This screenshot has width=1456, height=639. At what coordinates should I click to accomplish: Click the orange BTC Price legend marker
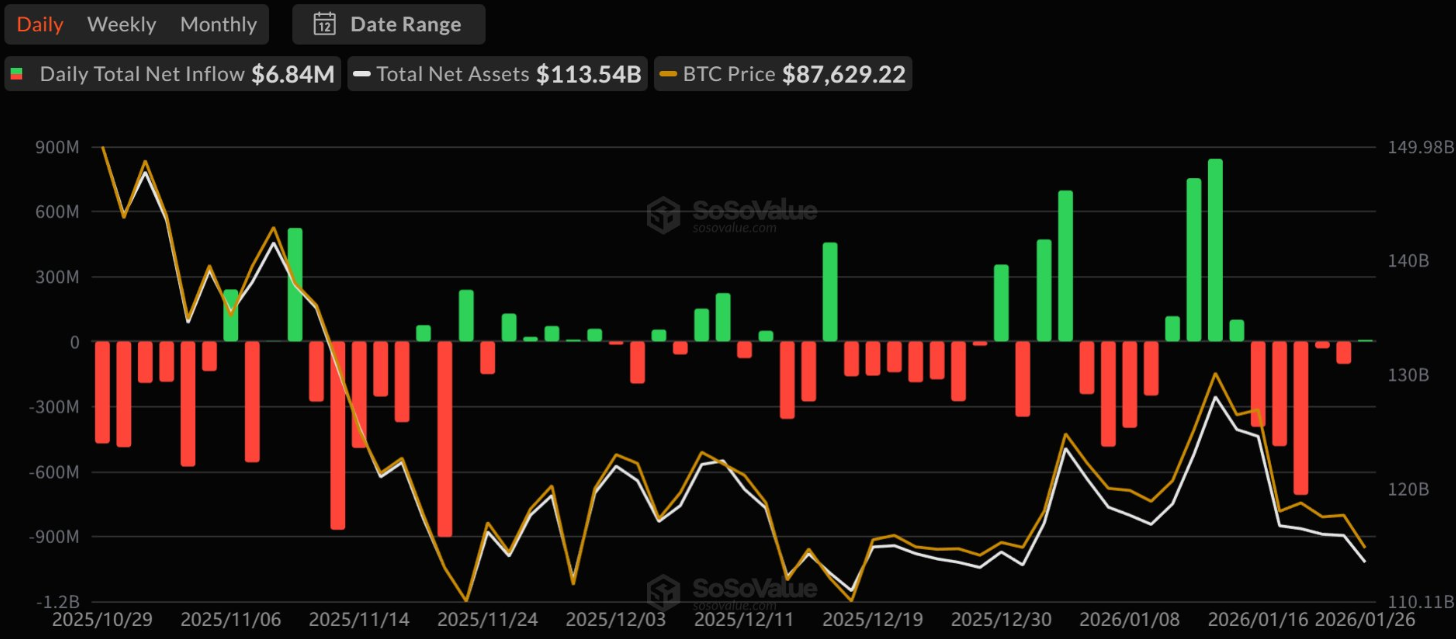click(x=668, y=74)
